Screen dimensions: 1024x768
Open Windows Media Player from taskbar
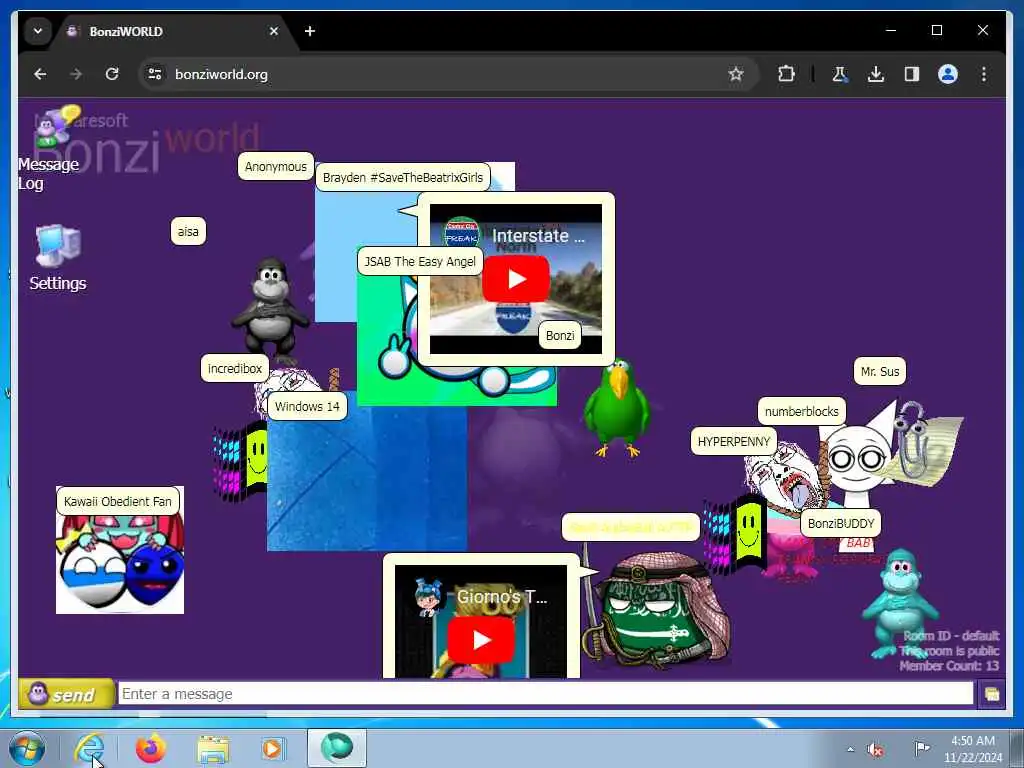(x=272, y=748)
